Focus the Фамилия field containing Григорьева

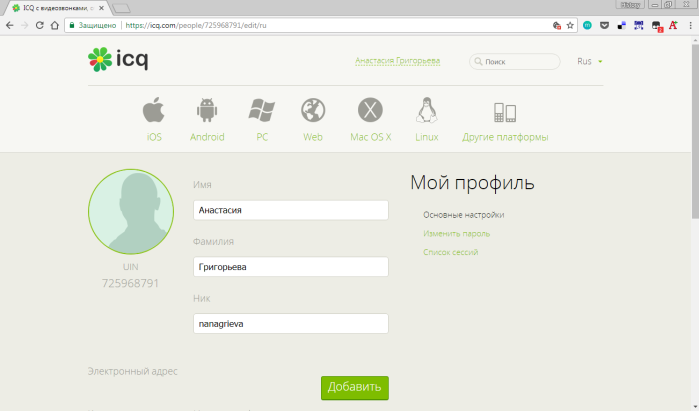[291, 267]
